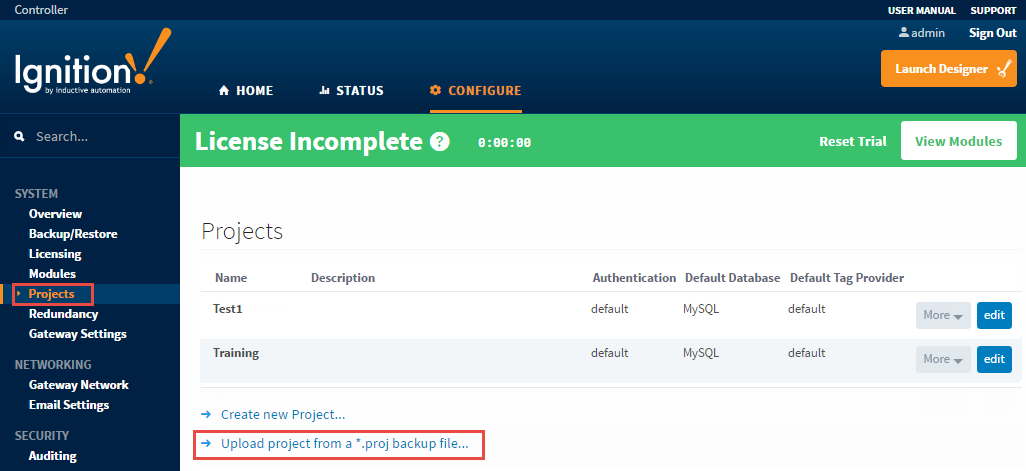The image size is (1026, 471).
Task: Open Modules in the sidebar
Action: 52,273
